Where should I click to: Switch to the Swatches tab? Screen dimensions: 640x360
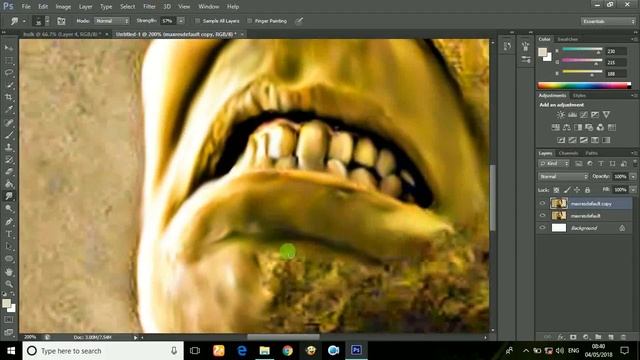point(568,39)
